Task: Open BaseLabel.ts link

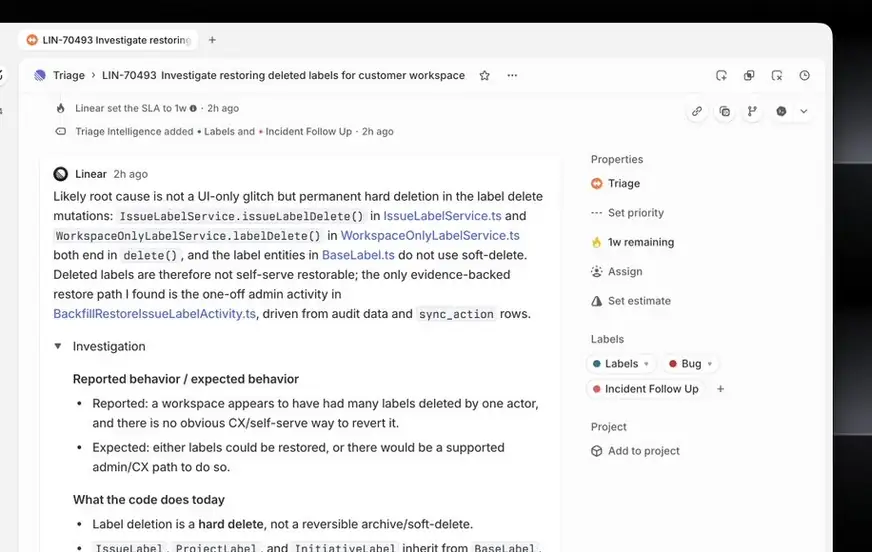Action: click(x=358, y=255)
